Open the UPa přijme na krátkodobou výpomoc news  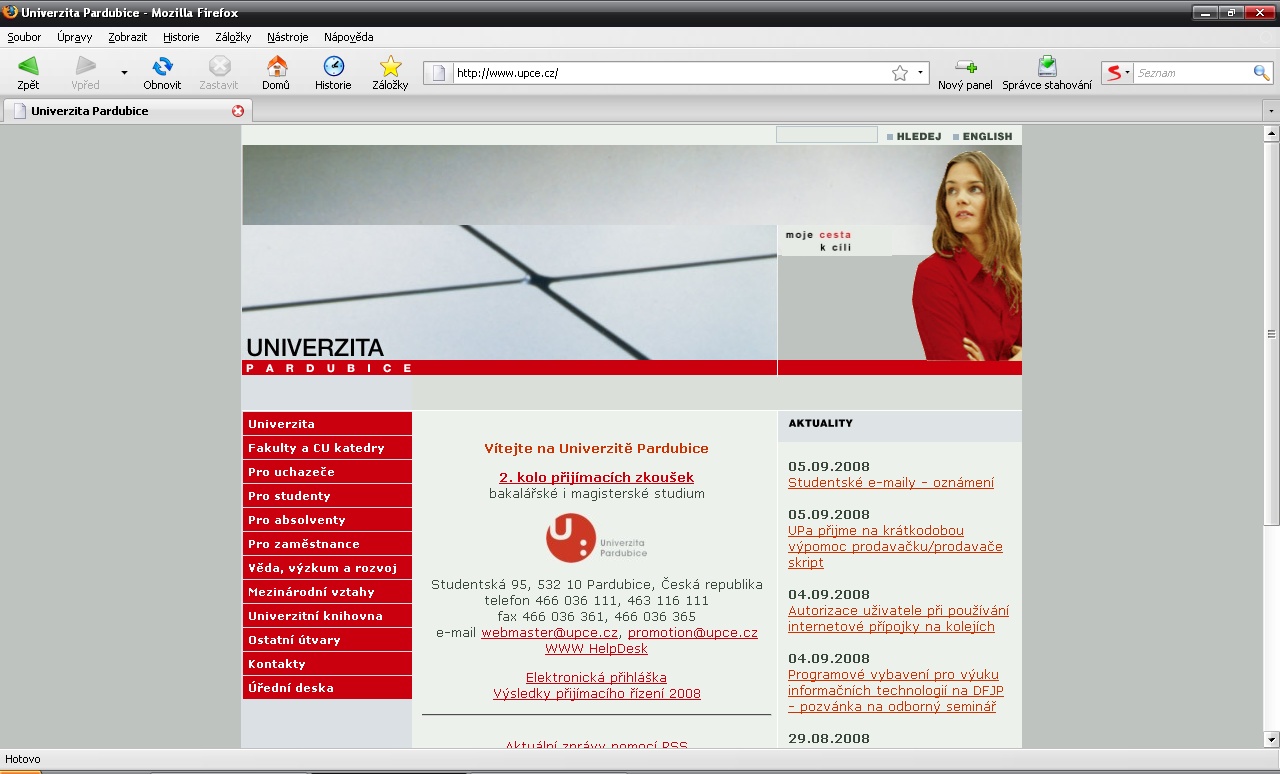pyautogui.click(x=895, y=547)
